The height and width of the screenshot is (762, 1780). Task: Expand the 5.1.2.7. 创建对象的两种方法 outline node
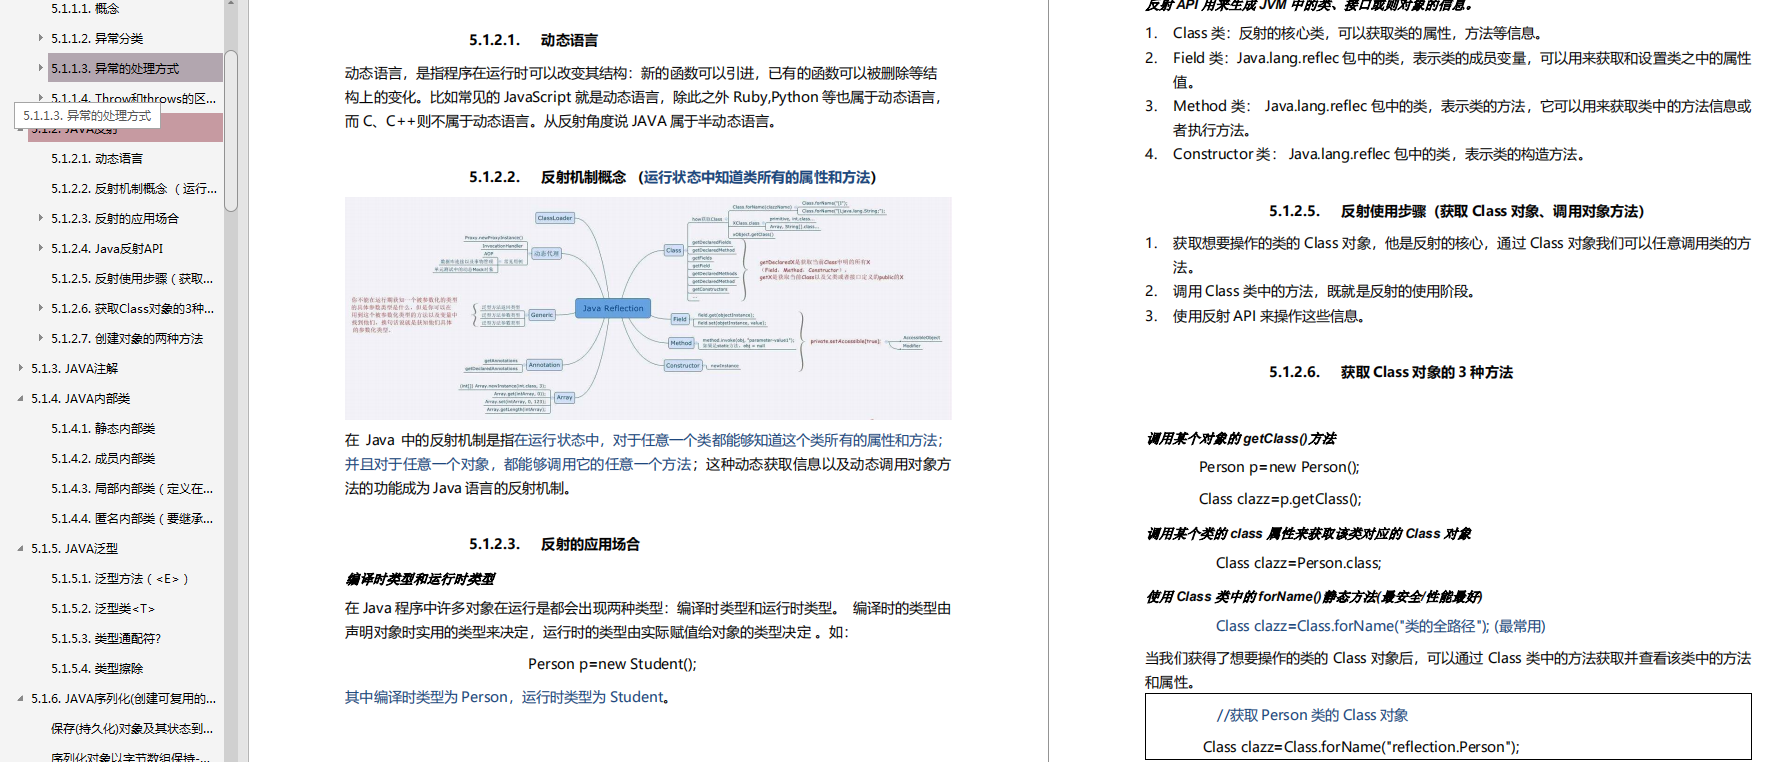pos(41,338)
